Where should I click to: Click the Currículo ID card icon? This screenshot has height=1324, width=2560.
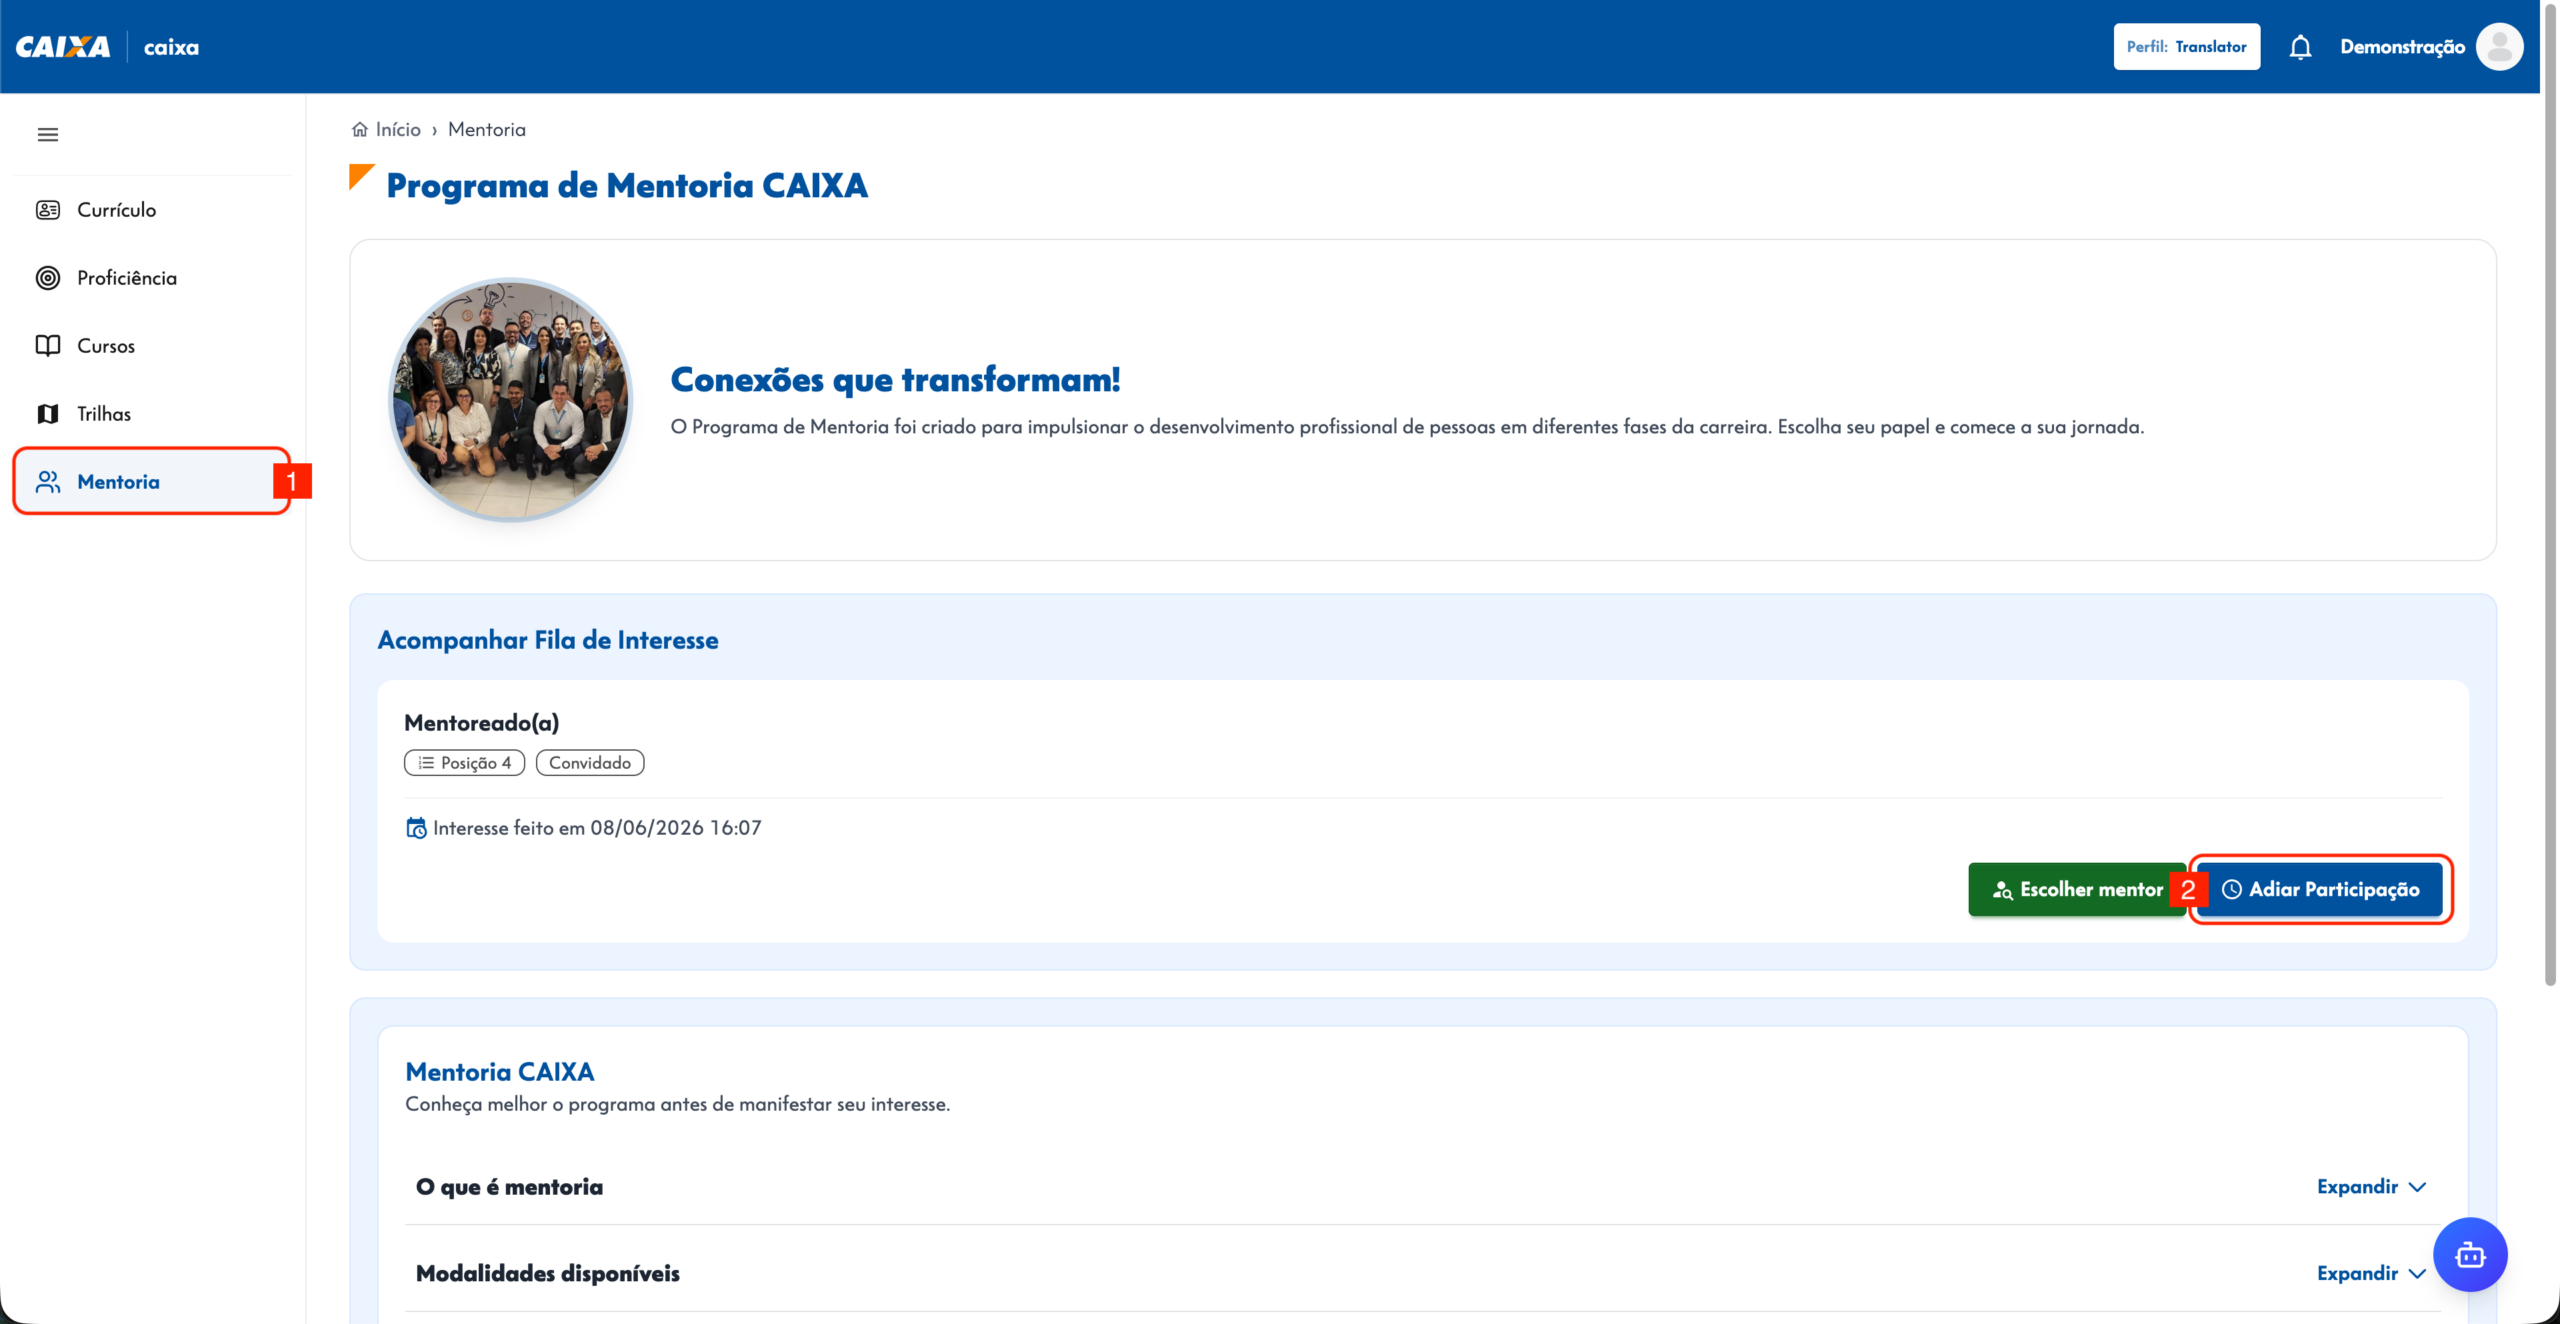(x=48, y=210)
